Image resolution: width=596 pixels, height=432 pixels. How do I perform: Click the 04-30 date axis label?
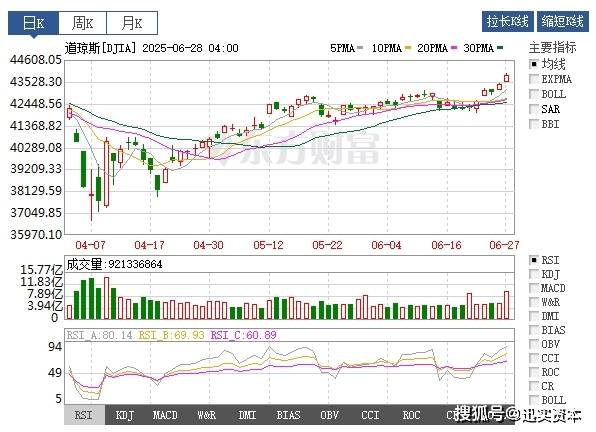coord(208,245)
